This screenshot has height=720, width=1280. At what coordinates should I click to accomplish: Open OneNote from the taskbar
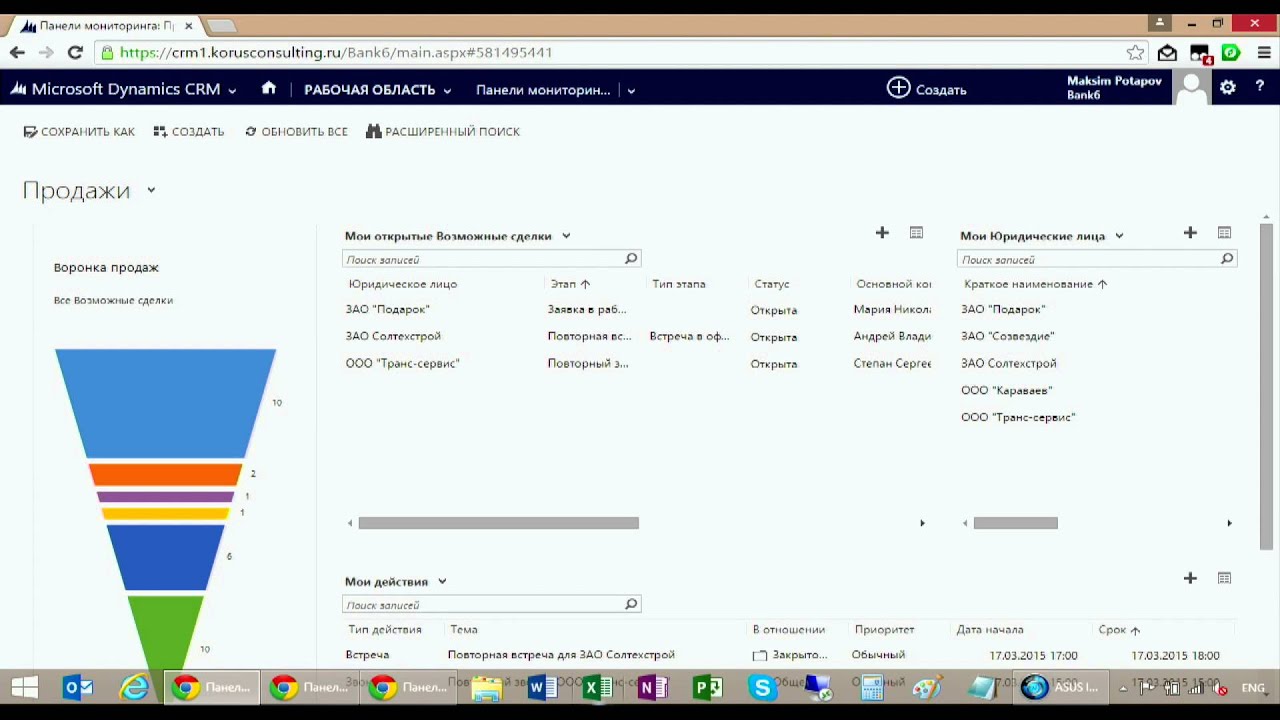652,688
